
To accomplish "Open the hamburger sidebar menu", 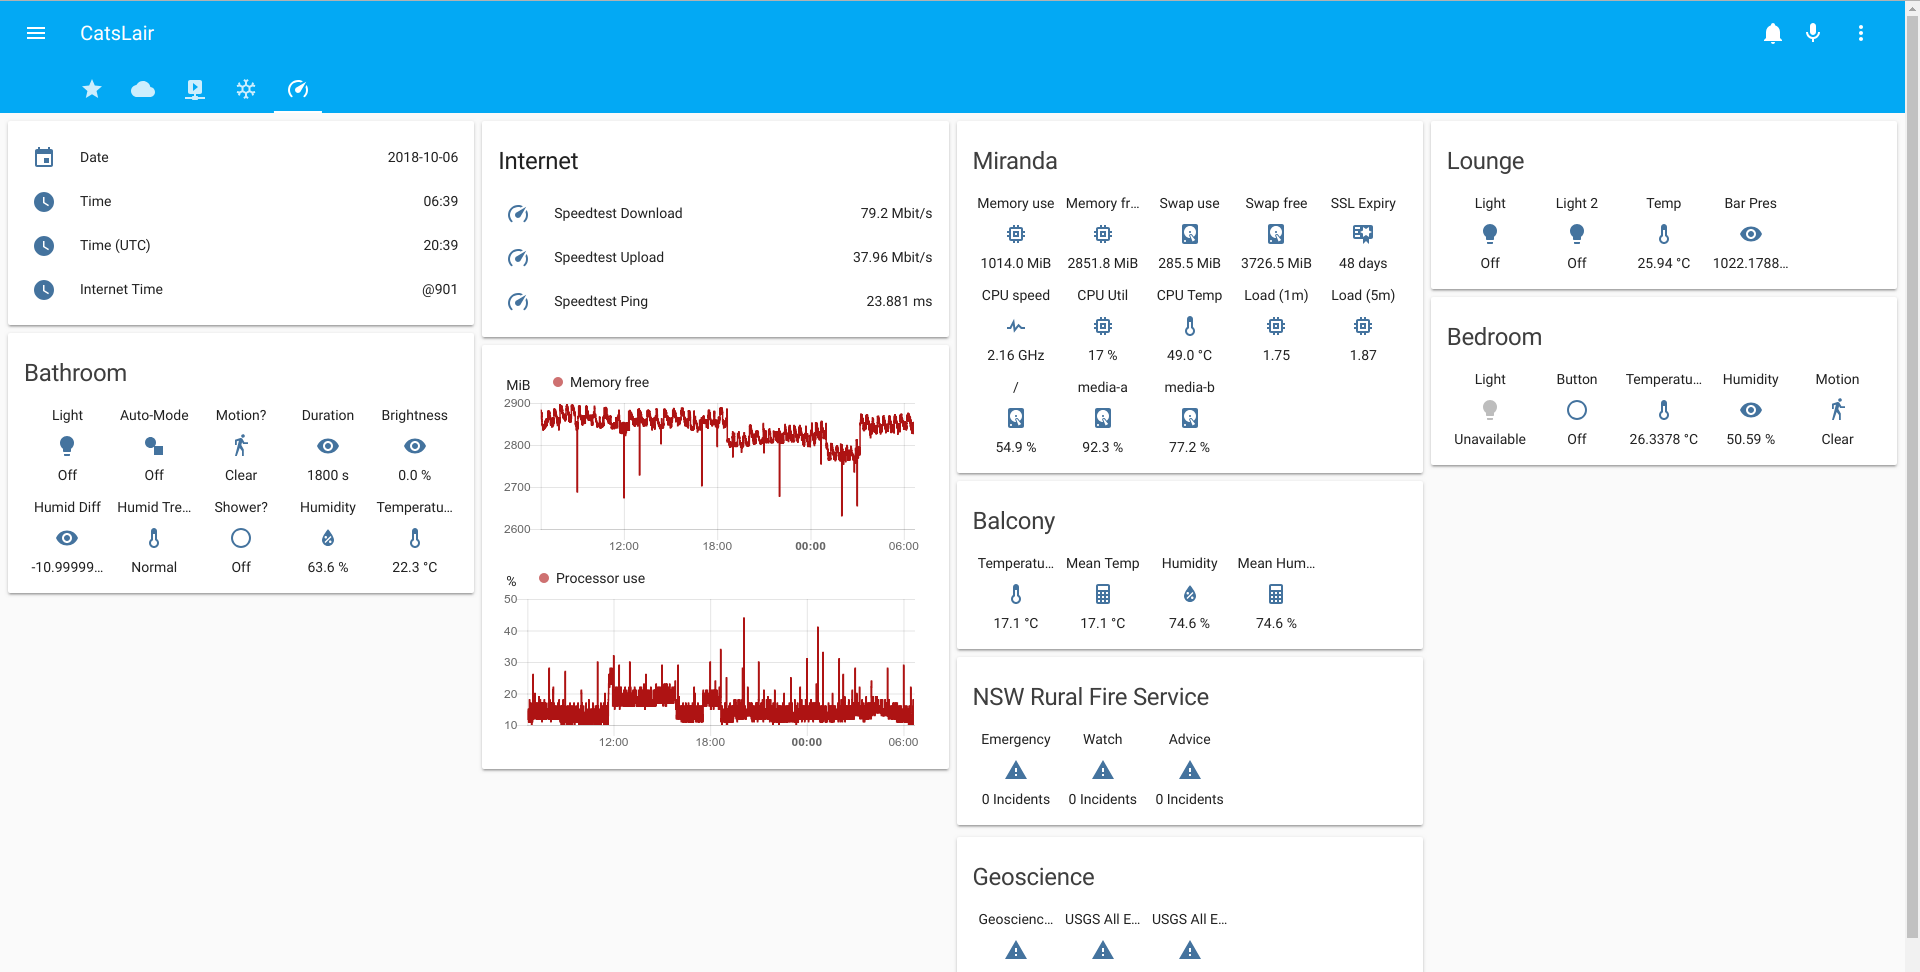I will [36, 33].
